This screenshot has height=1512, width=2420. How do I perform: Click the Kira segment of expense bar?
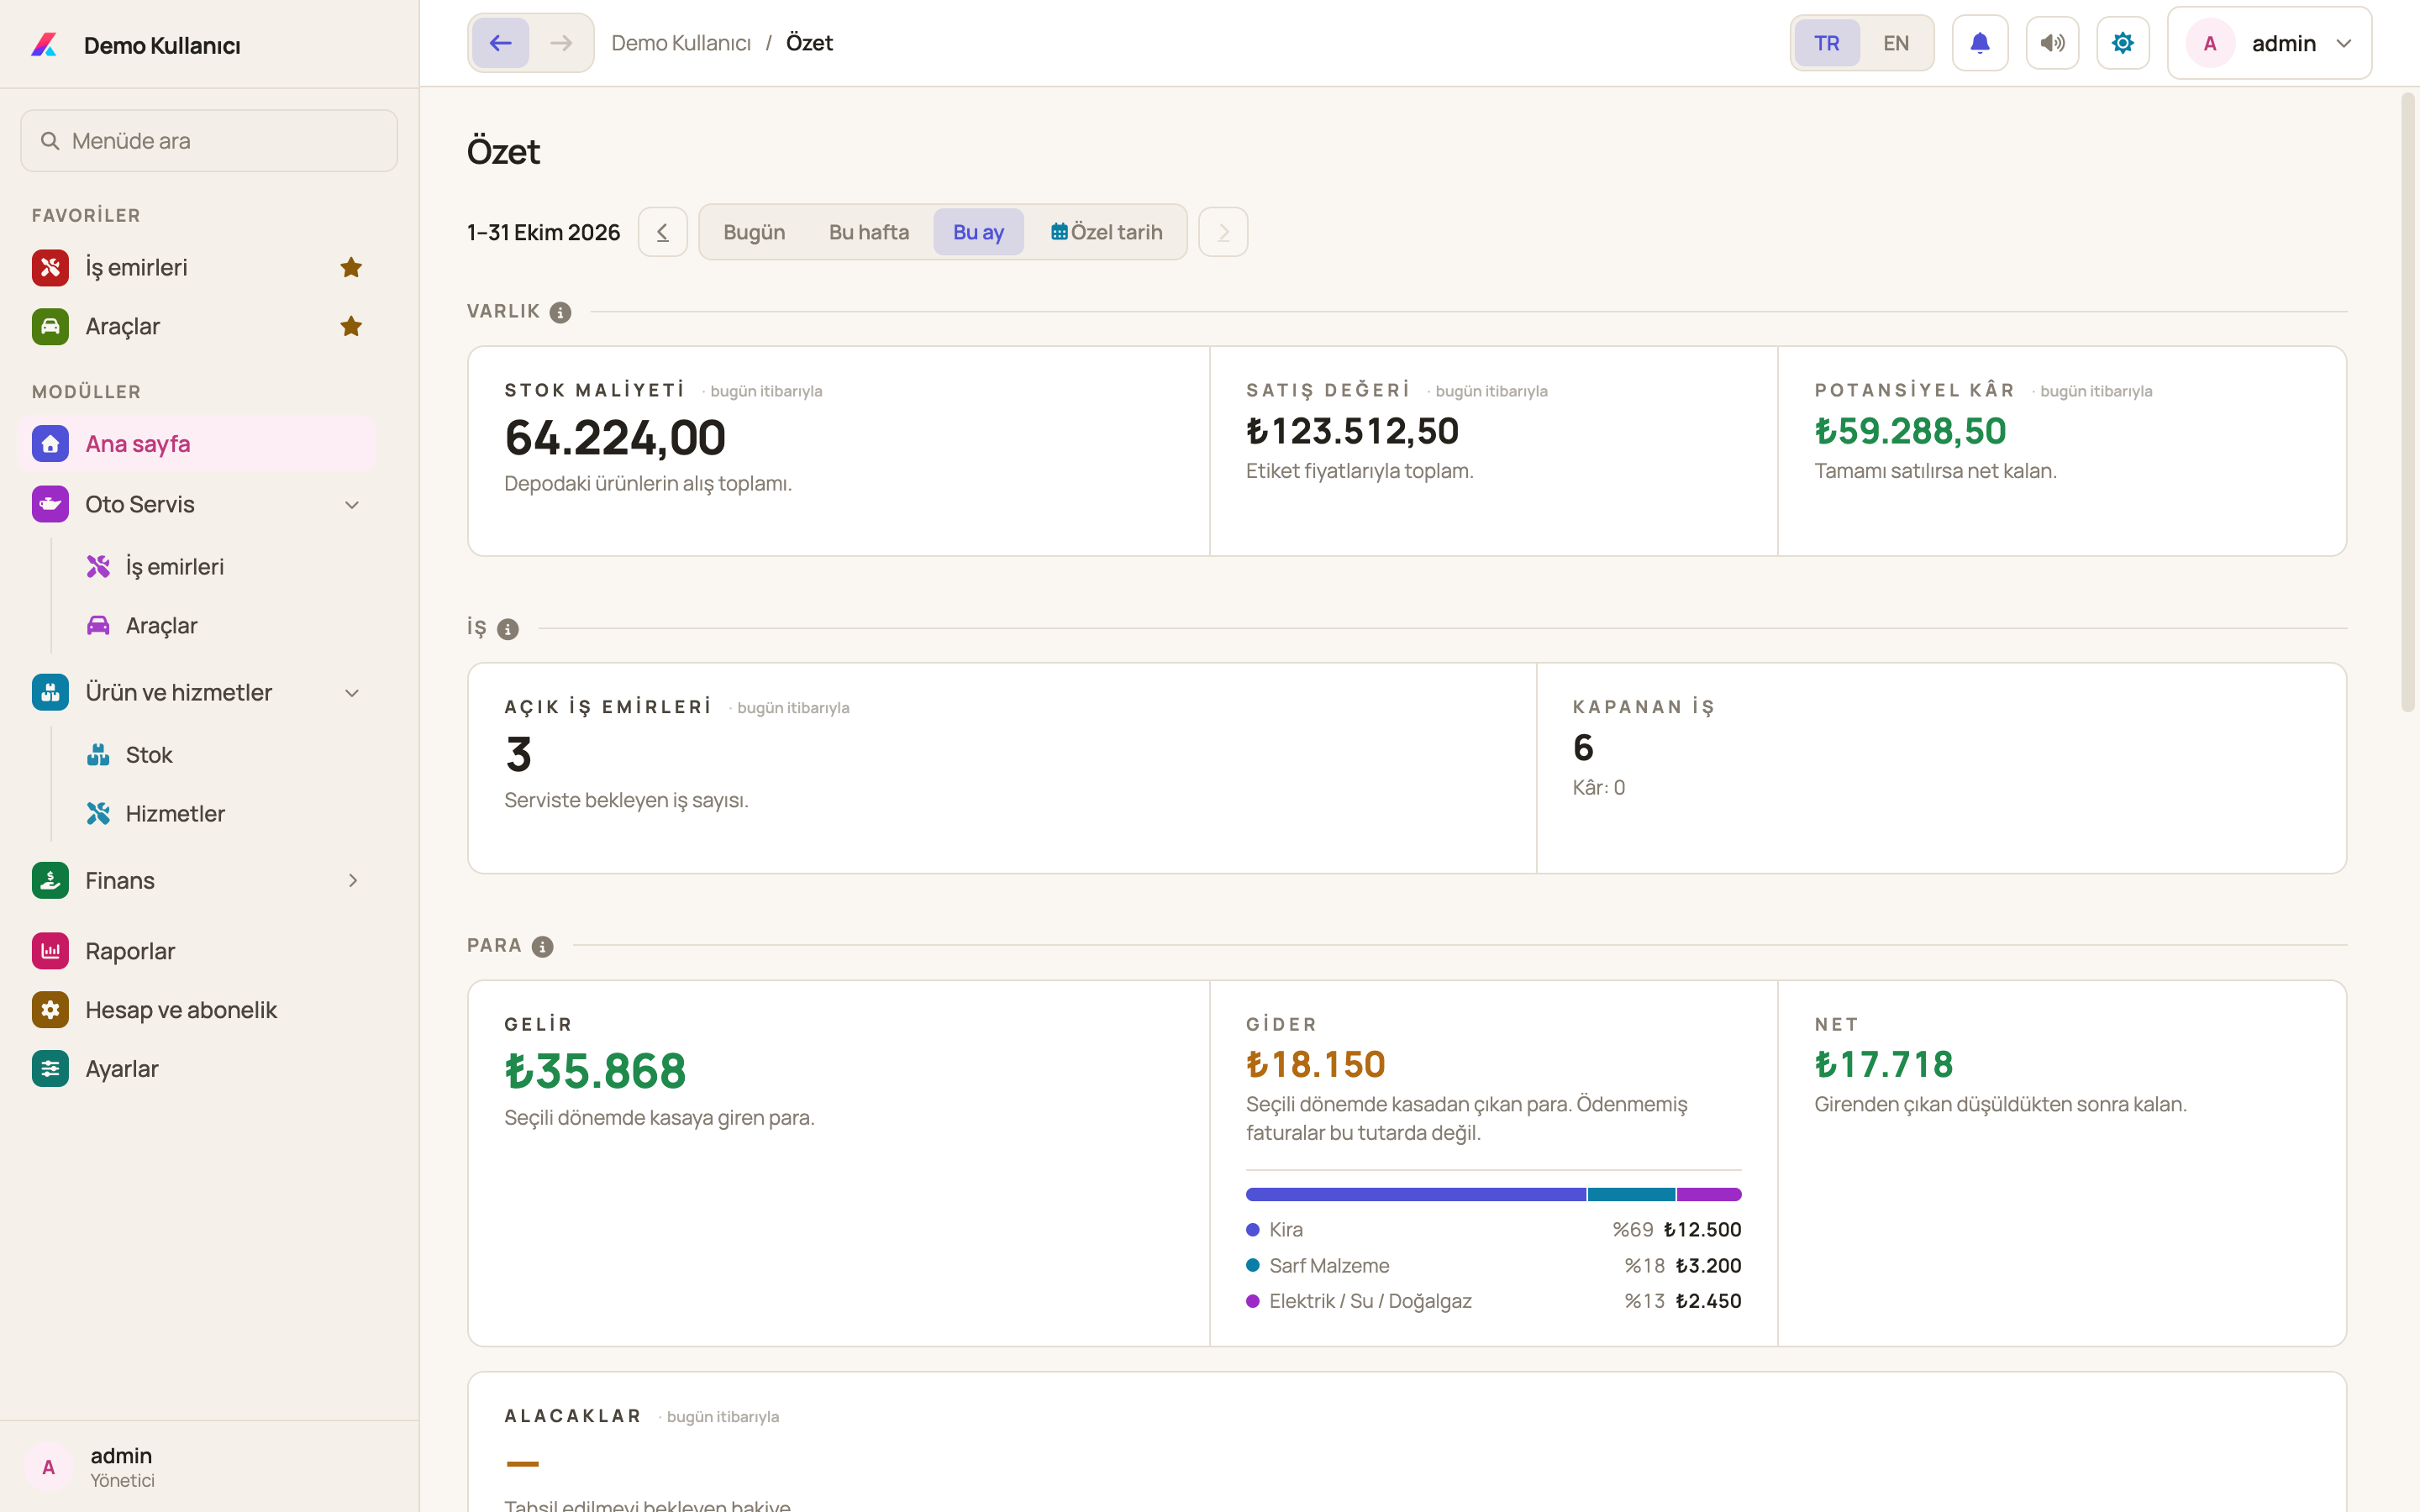pos(1415,1194)
